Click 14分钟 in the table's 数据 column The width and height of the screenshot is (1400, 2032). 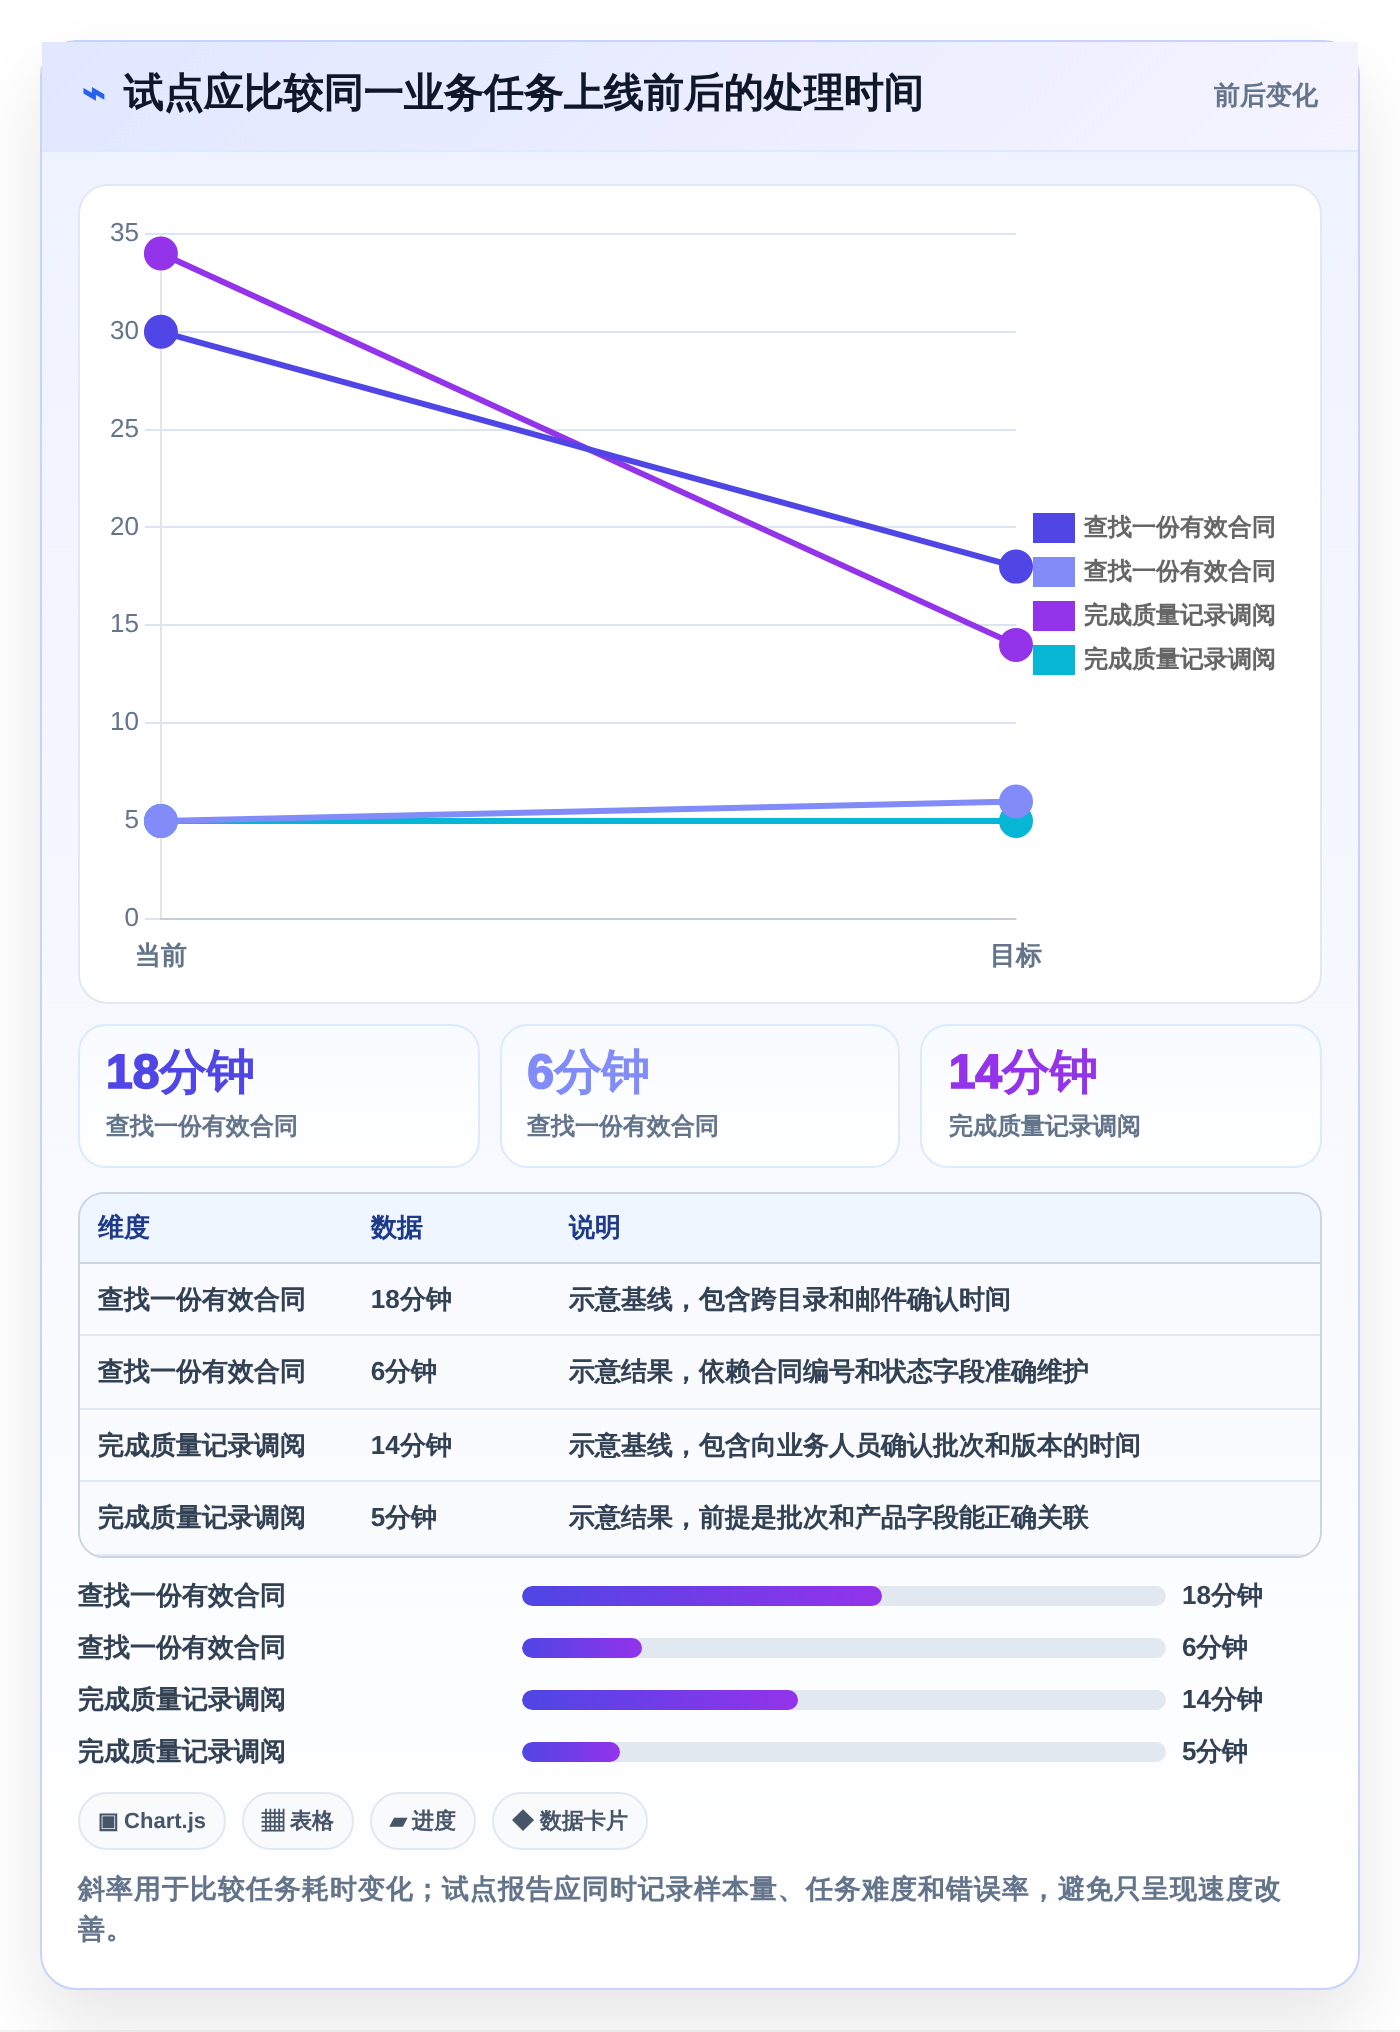(411, 1445)
